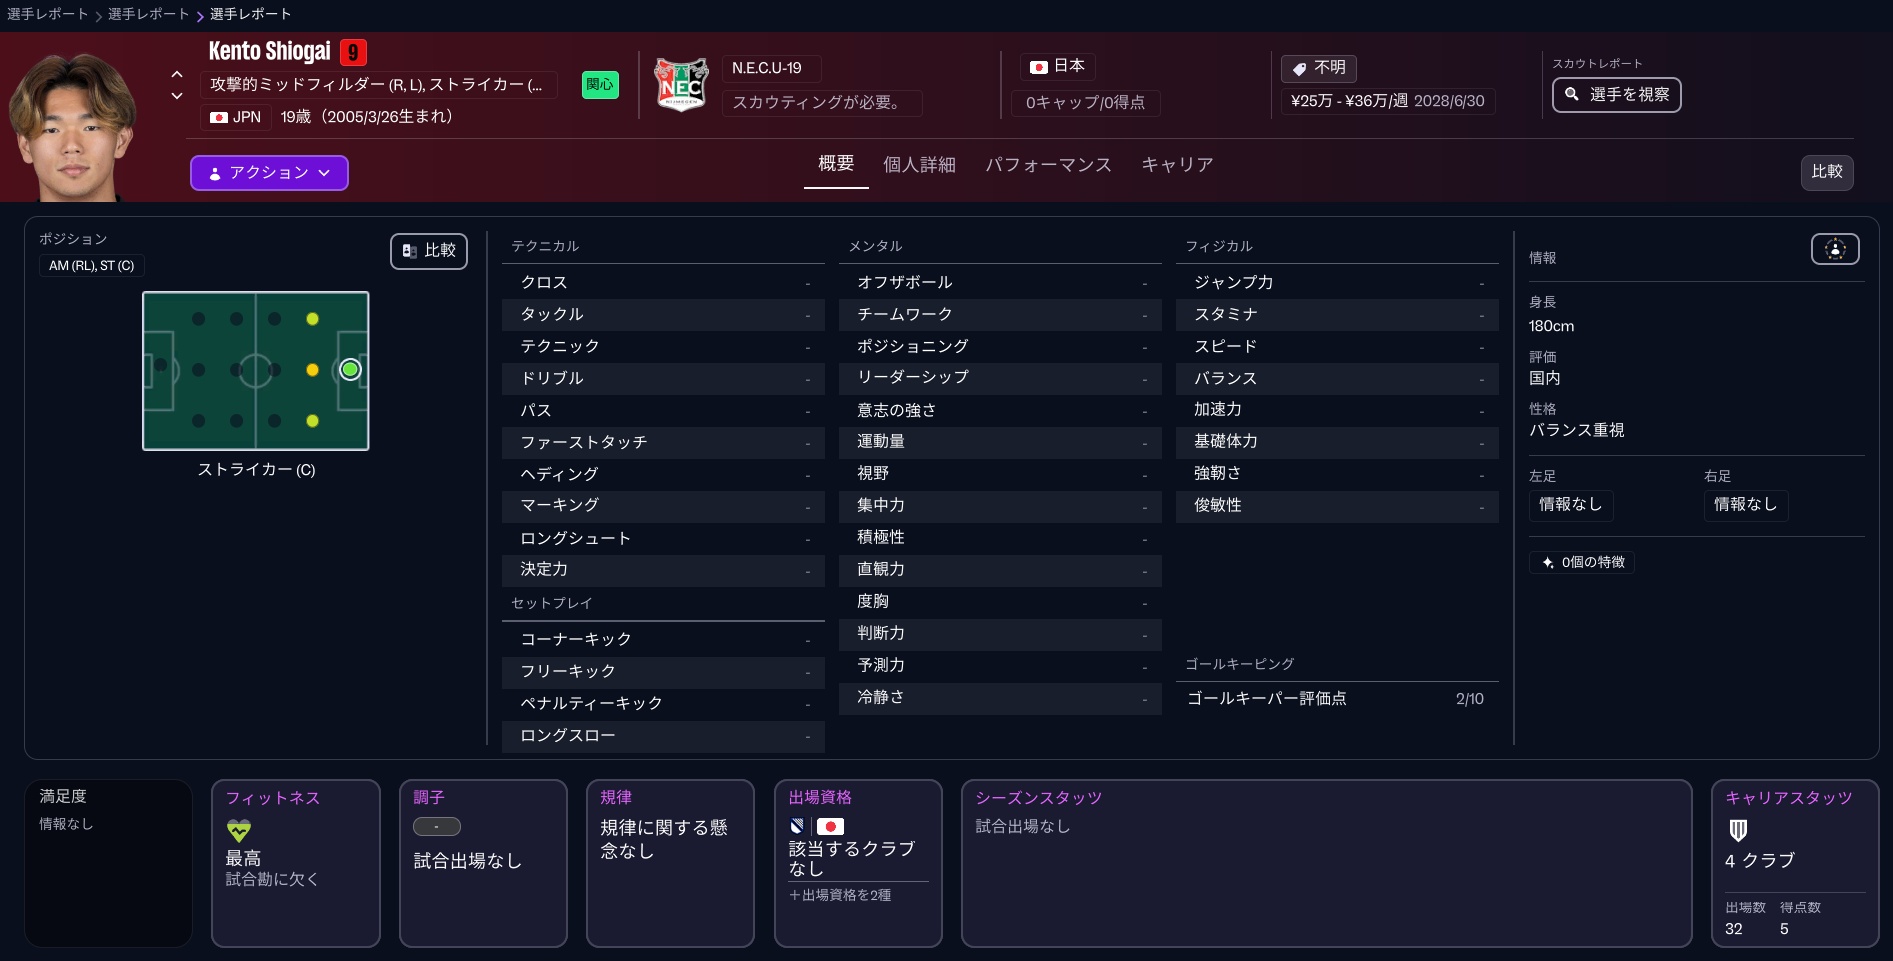This screenshot has width=1893, height=961.
Task: Click the tag icon beside 不明
Action: tap(1299, 68)
